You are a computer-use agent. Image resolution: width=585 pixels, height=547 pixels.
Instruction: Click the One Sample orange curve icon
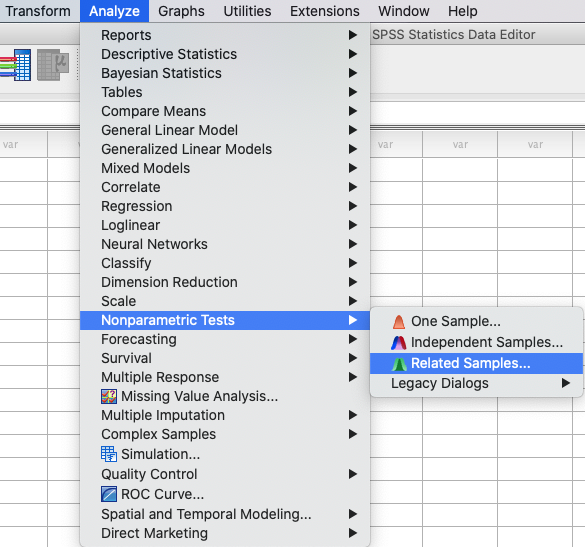[x=399, y=322]
